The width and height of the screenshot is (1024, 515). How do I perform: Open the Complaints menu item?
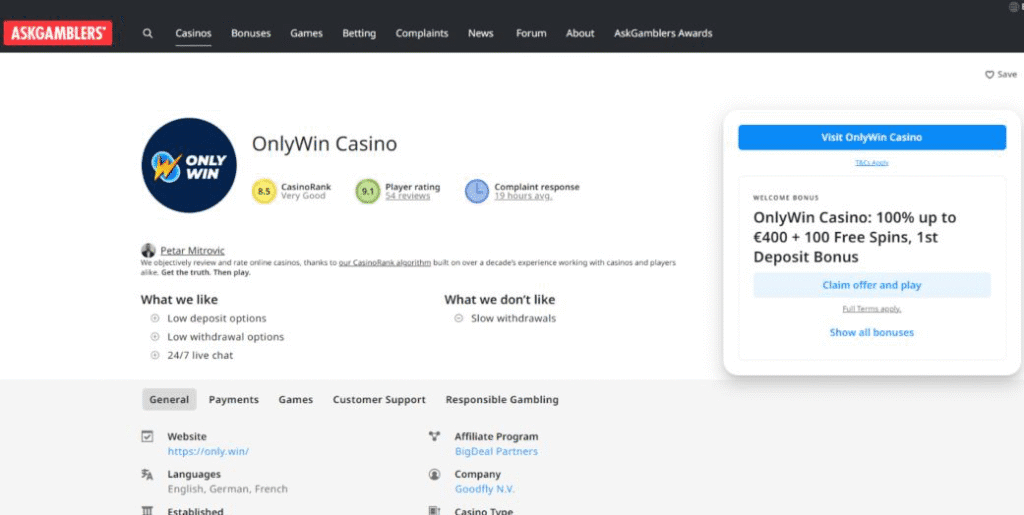[x=422, y=33]
